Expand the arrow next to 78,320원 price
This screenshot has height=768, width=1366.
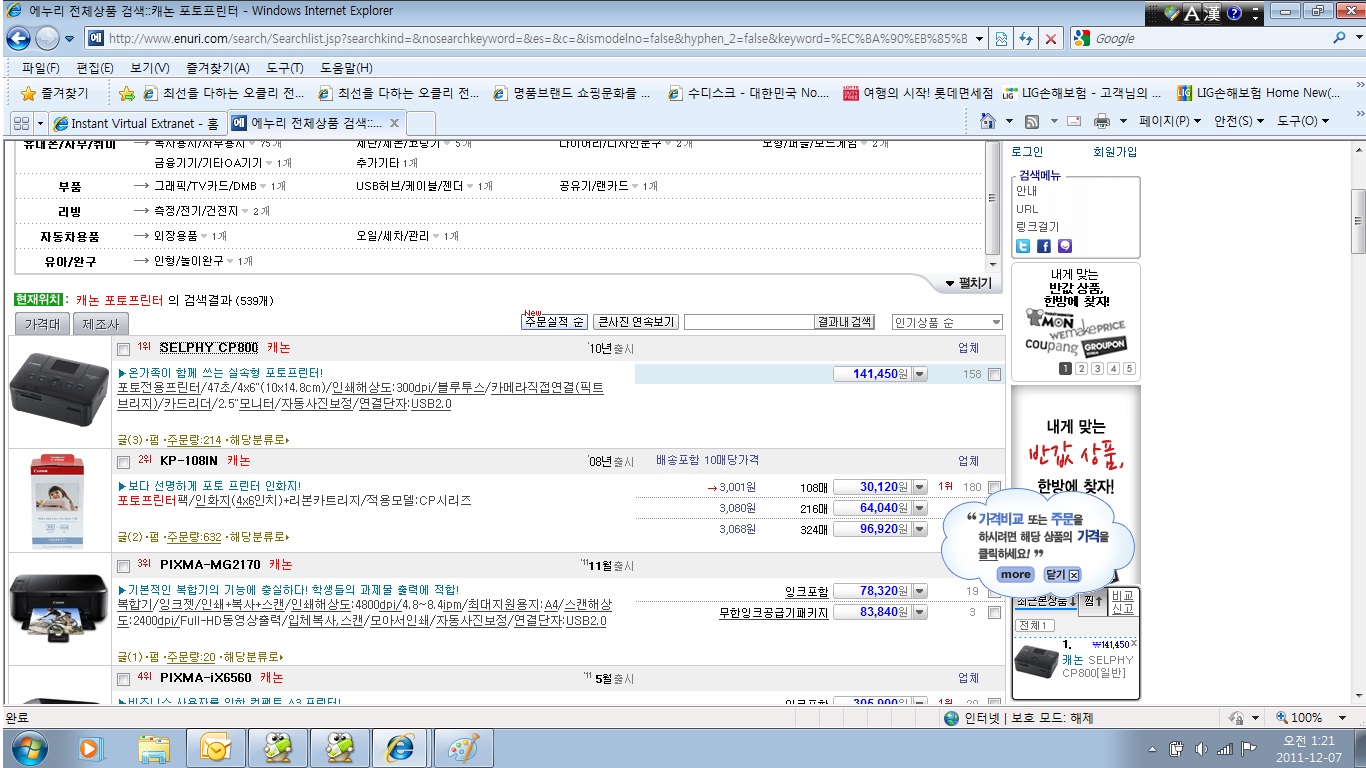[920, 592]
